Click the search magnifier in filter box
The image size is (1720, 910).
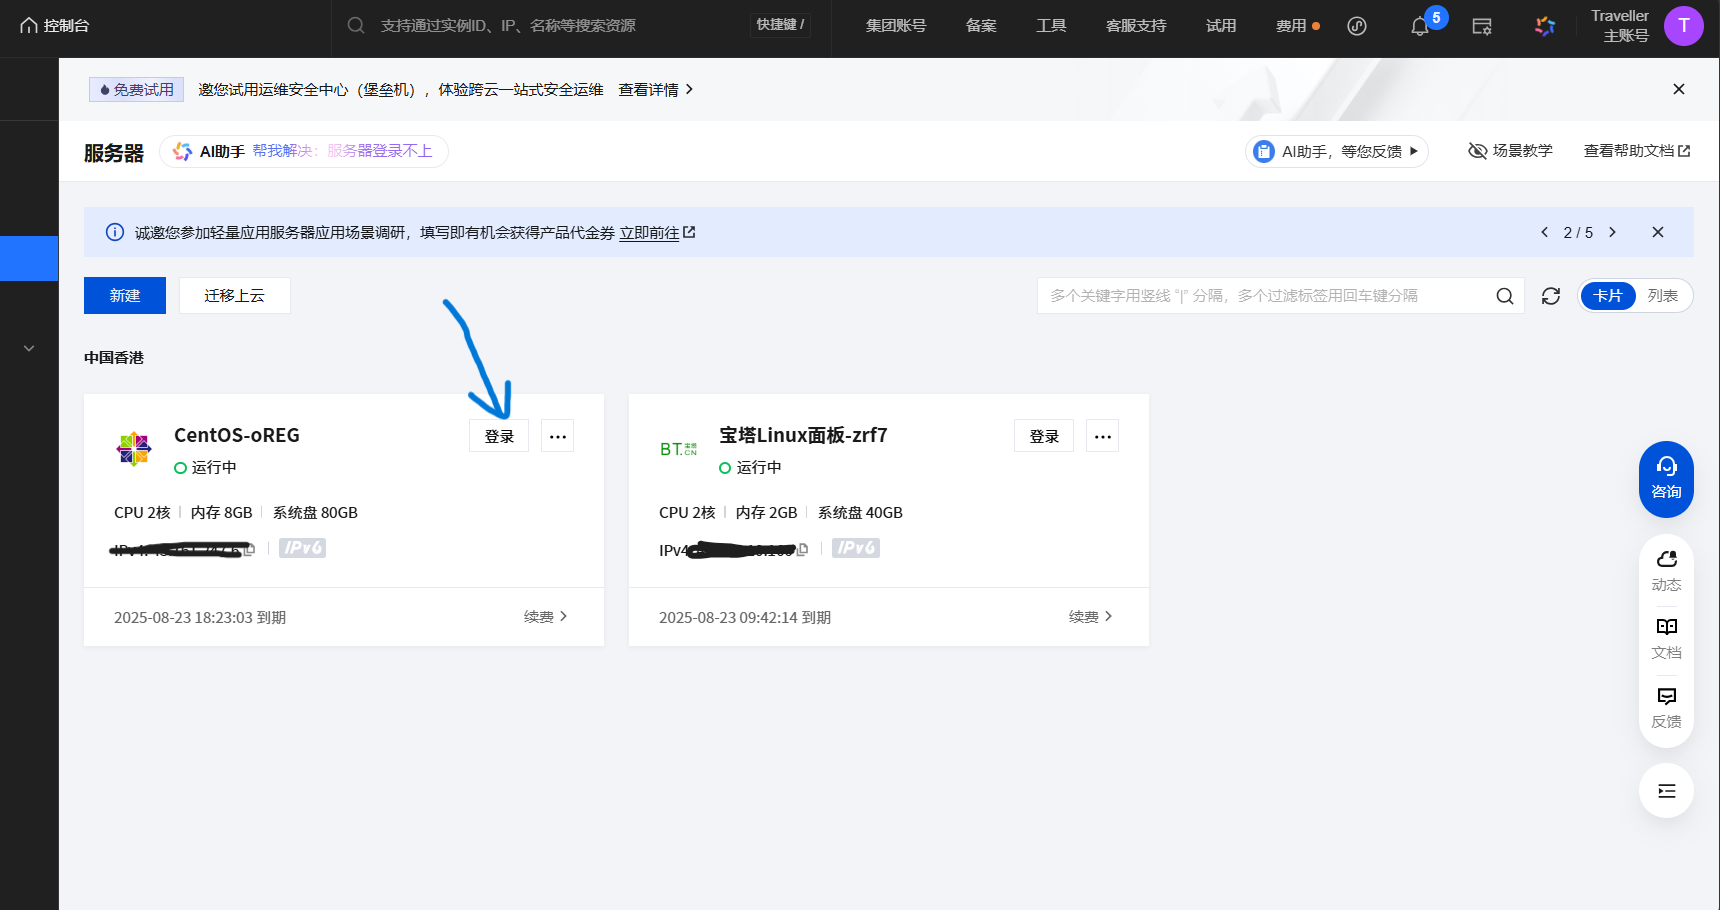[x=1504, y=296]
